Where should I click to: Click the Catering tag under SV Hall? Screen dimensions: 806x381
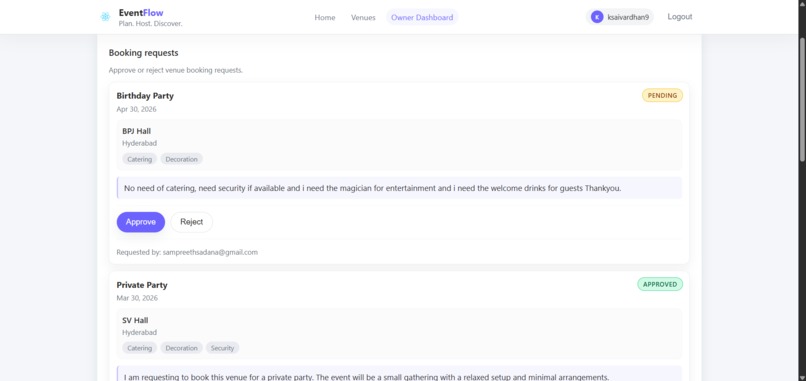139,348
